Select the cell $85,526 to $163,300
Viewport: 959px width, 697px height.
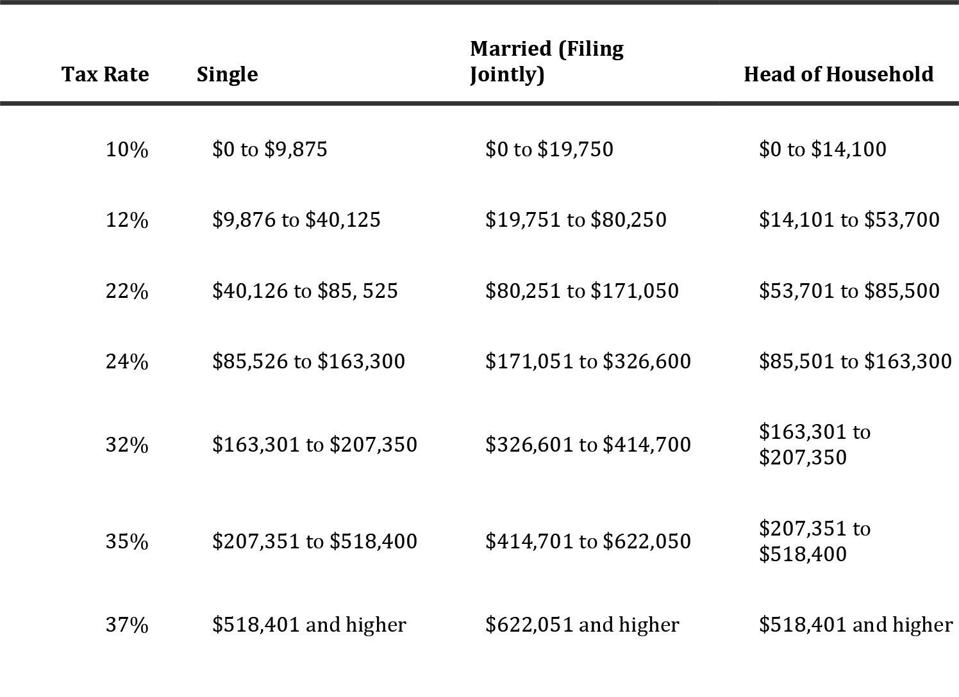(308, 361)
